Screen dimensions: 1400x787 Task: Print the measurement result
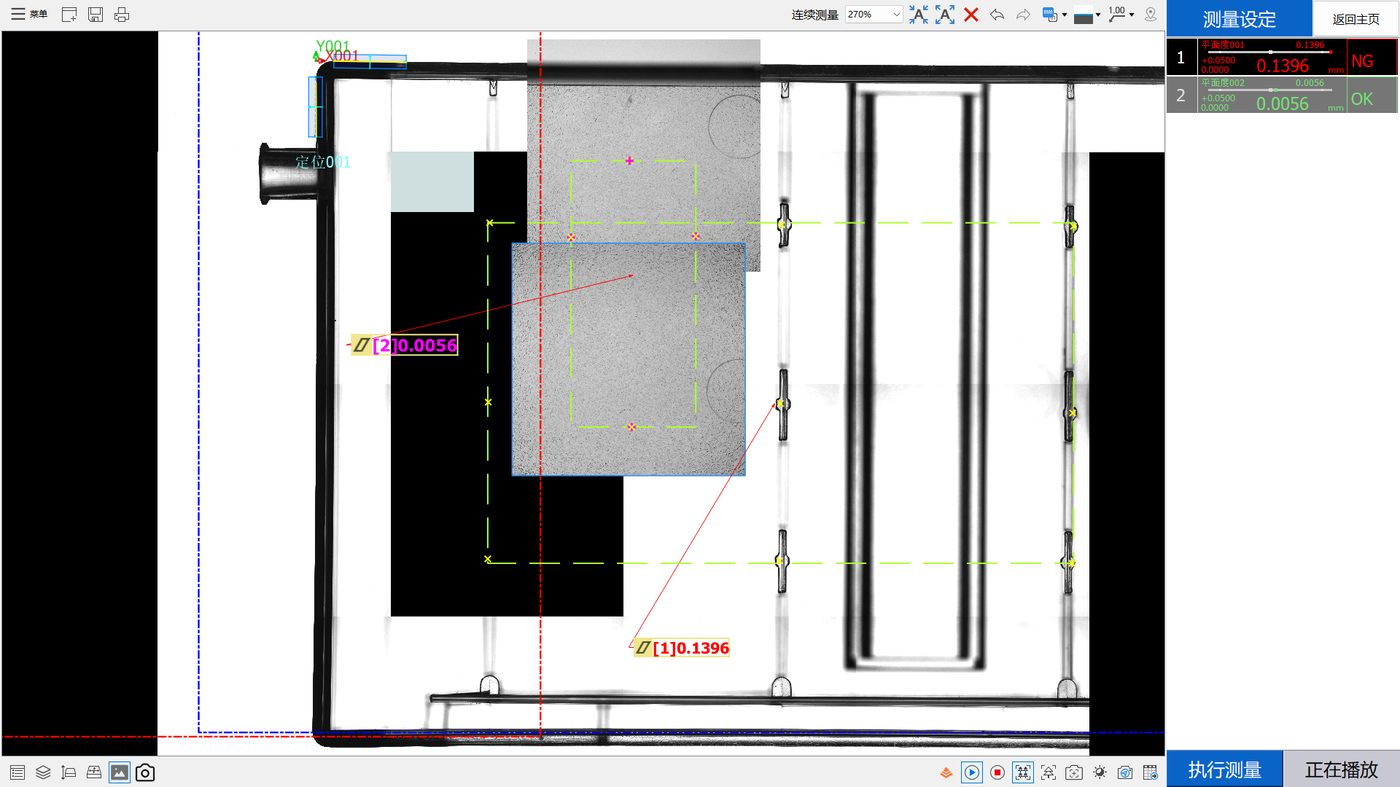click(x=121, y=14)
